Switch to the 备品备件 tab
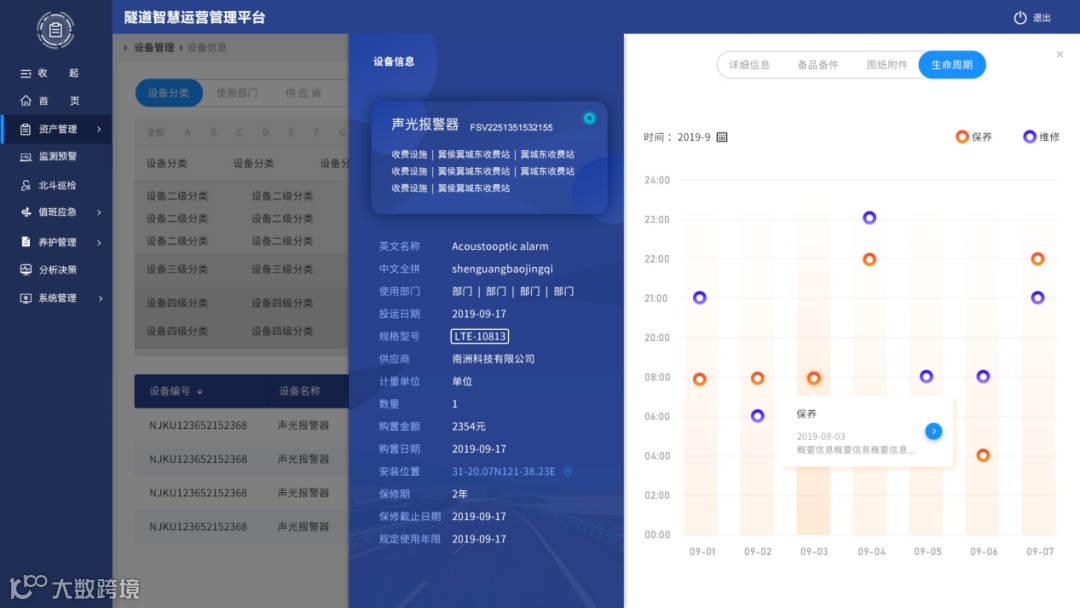 click(818, 65)
